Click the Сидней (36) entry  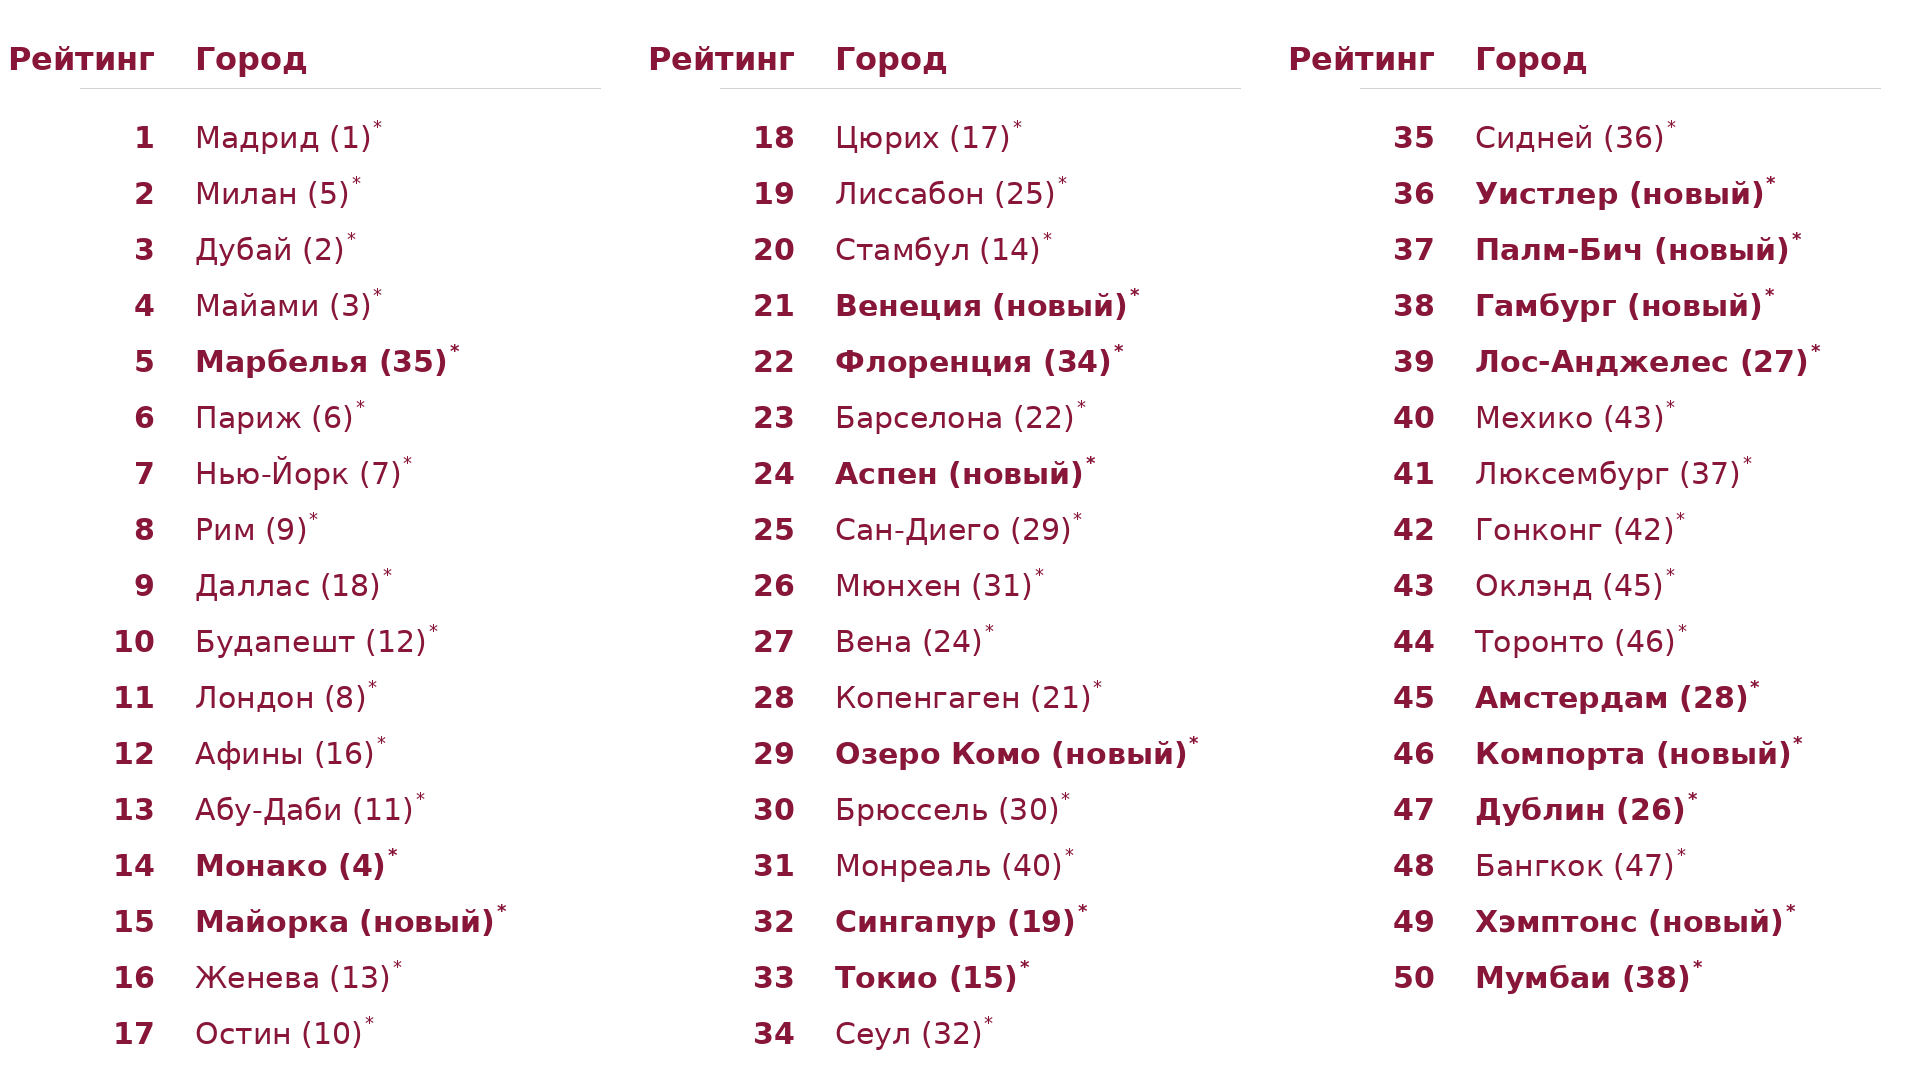pos(1569,138)
